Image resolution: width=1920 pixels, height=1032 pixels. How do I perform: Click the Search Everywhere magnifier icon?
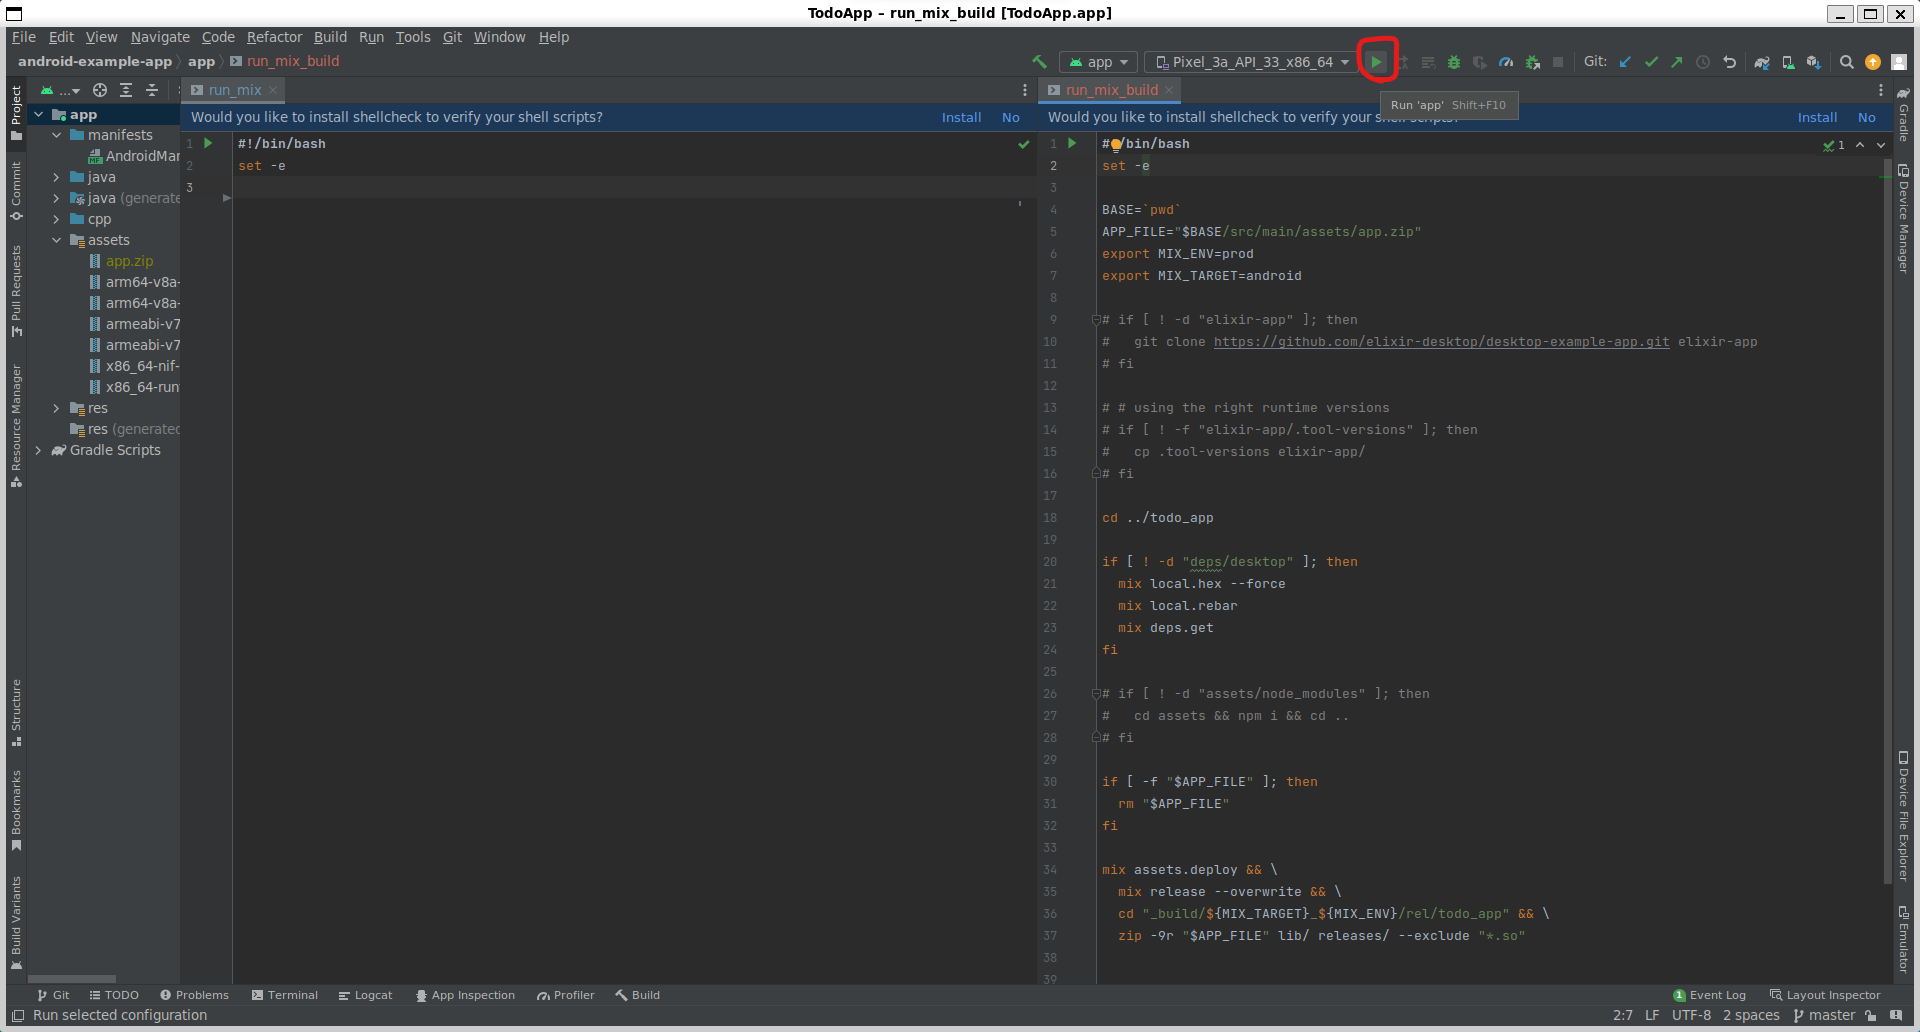tap(1847, 62)
